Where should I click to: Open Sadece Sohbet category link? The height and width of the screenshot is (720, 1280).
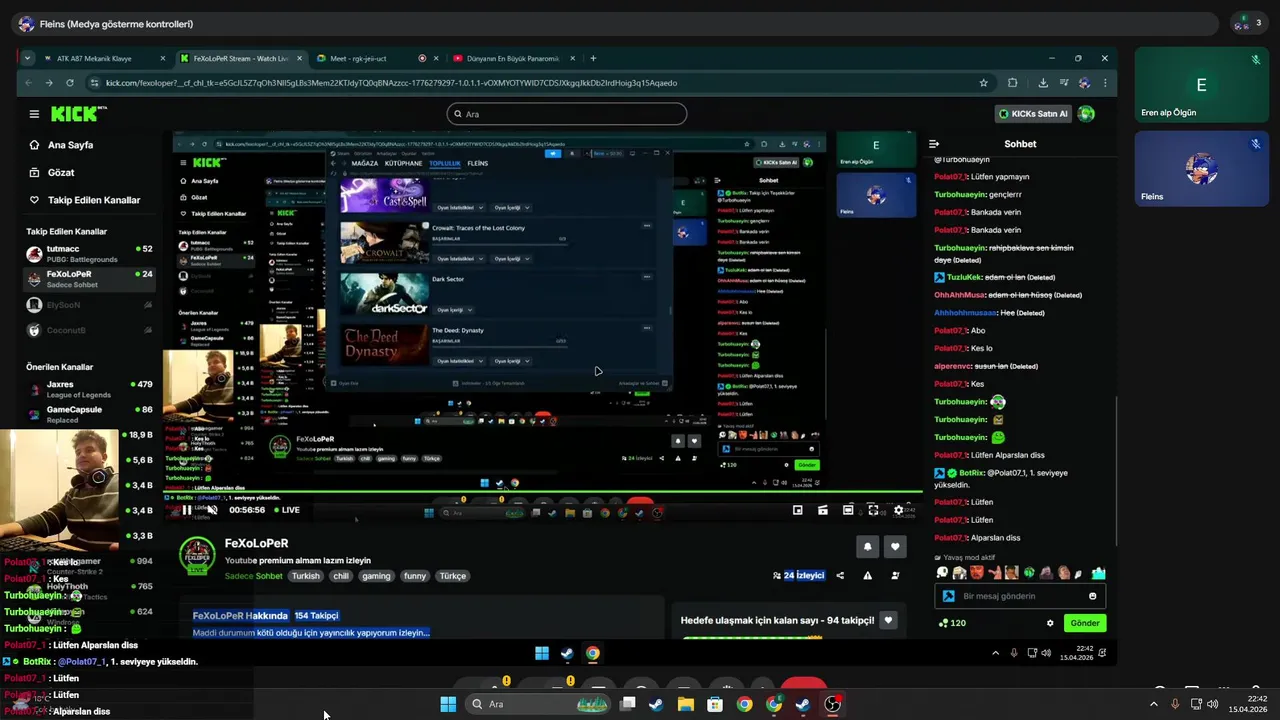254,576
